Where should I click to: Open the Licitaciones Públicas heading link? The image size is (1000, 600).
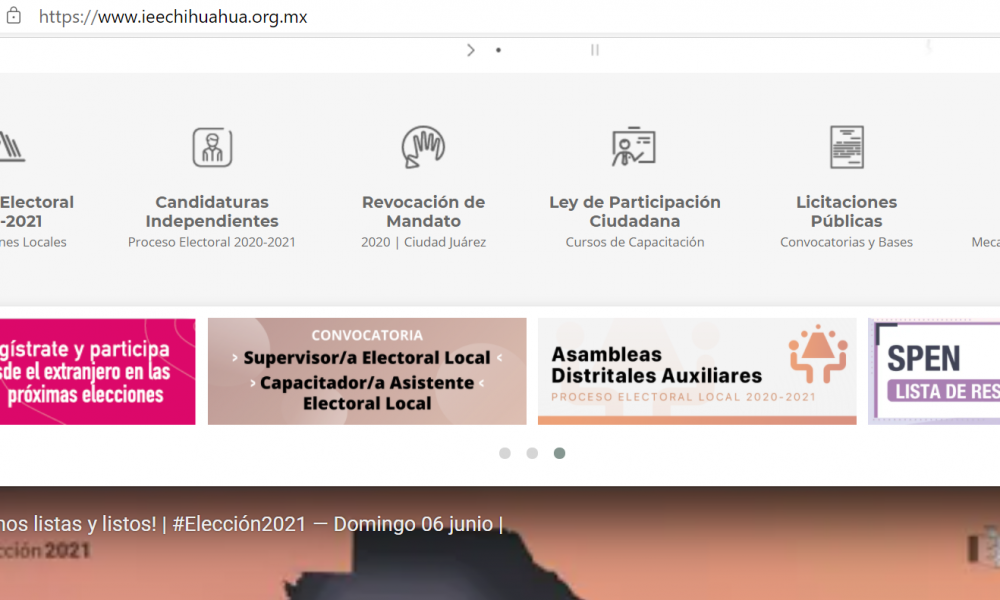pyautogui.click(x=846, y=212)
